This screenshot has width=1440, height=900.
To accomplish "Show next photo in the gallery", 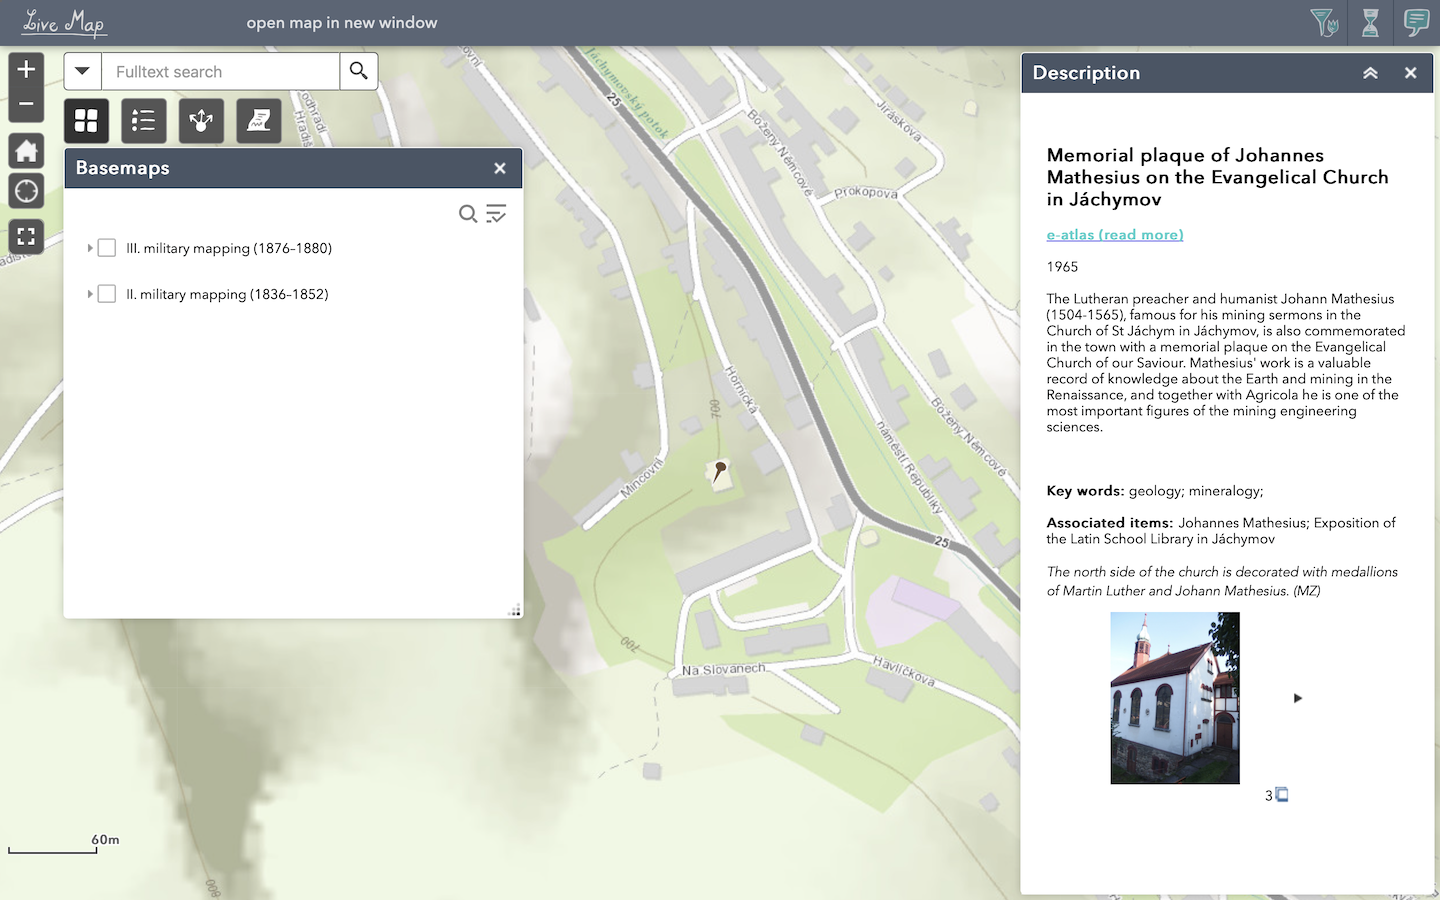I will click(x=1297, y=698).
